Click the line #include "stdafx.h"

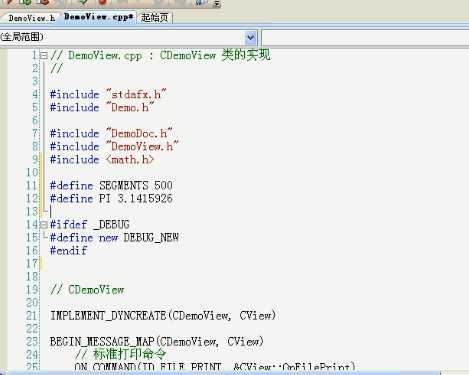[x=108, y=95]
